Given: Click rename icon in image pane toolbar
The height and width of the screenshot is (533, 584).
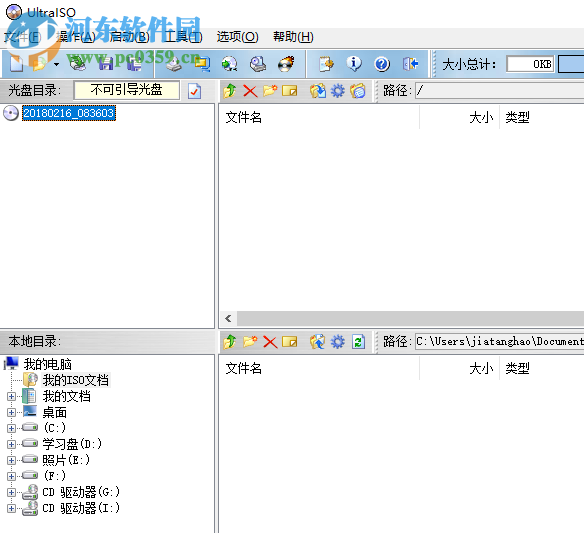Looking at the screenshot, I should 290,91.
